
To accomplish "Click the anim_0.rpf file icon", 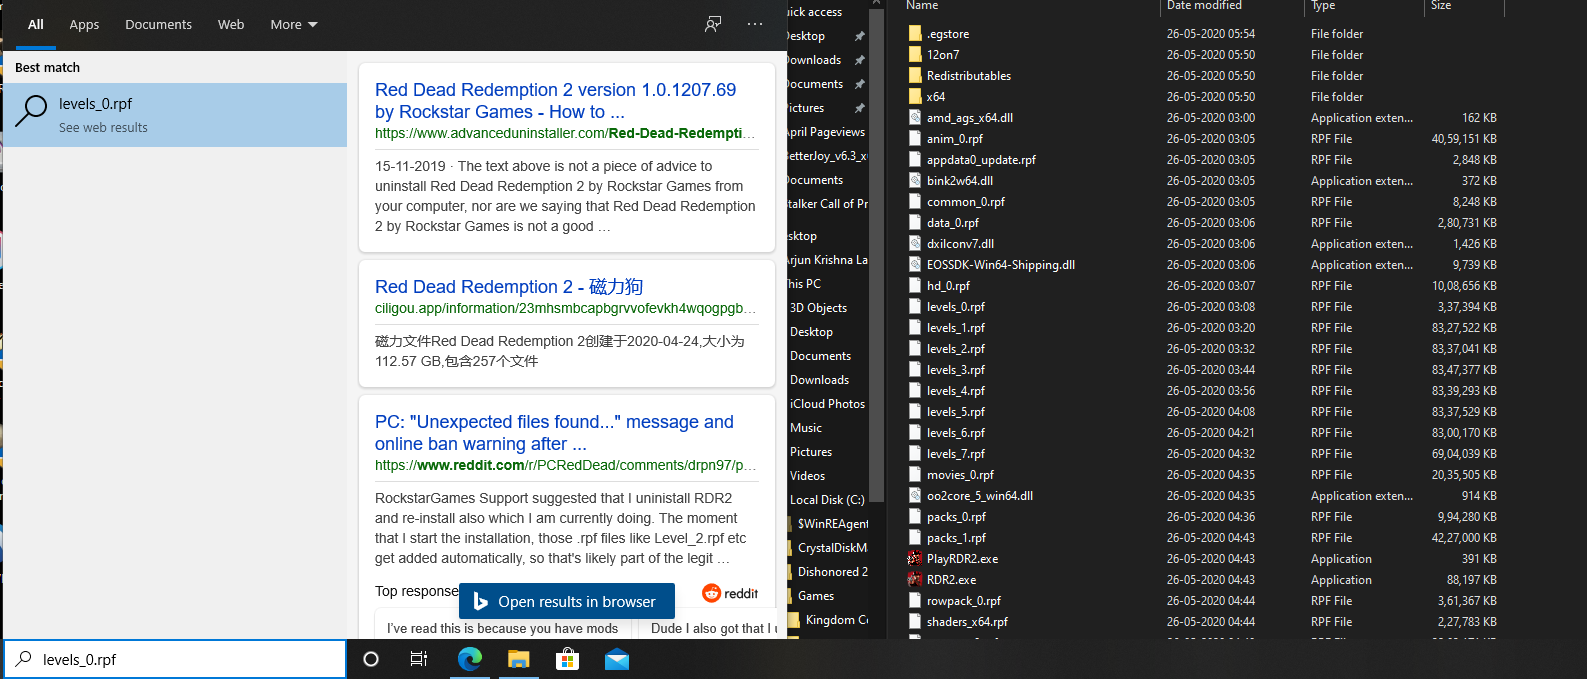I will (x=914, y=138).
